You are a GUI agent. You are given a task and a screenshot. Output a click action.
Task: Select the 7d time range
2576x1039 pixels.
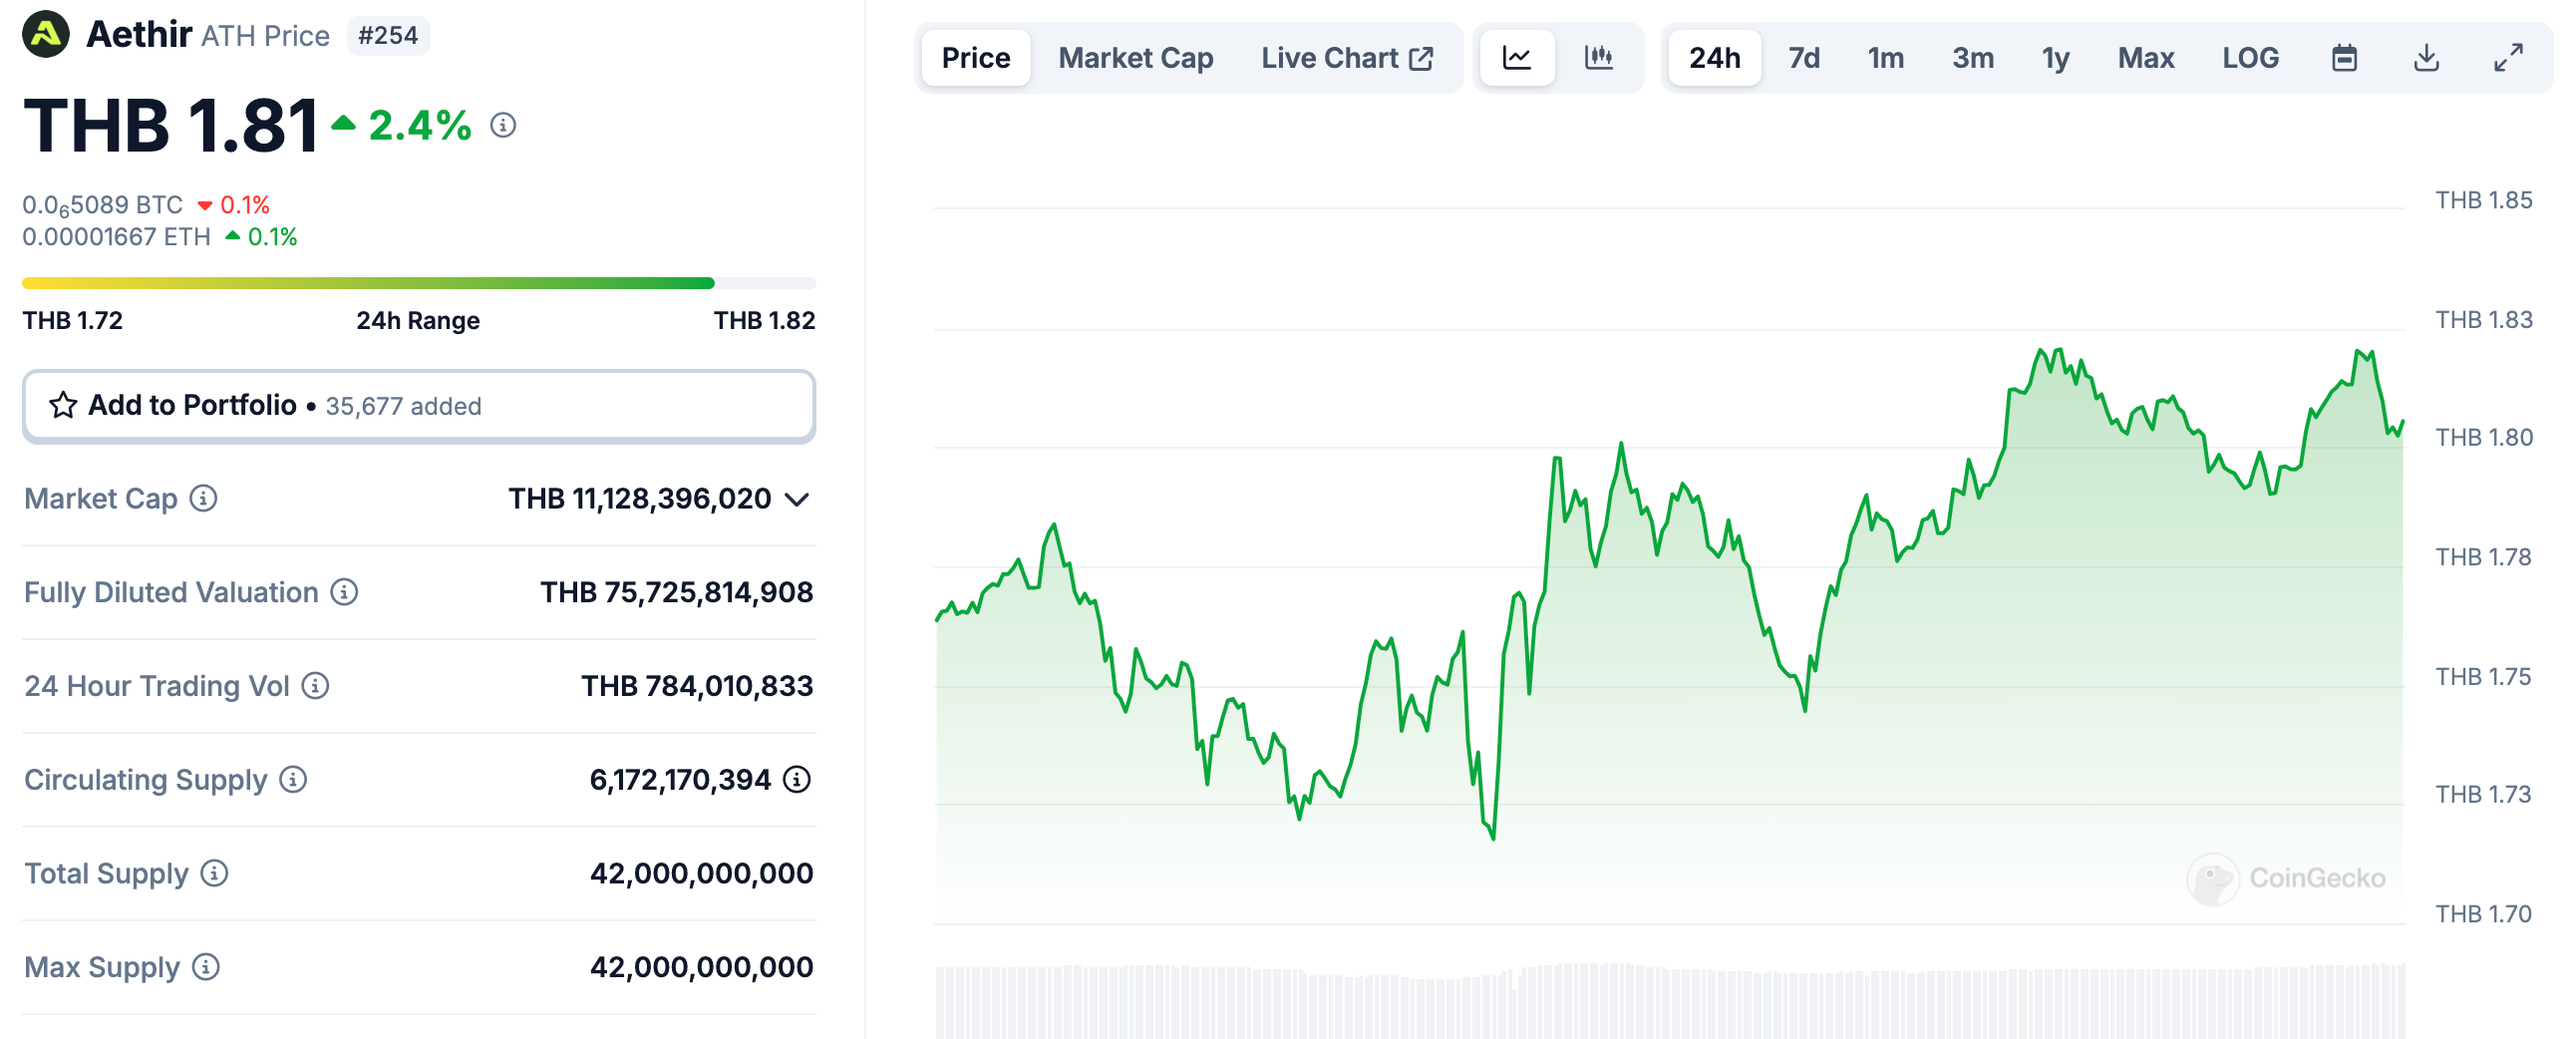click(x=1803, y=58)
